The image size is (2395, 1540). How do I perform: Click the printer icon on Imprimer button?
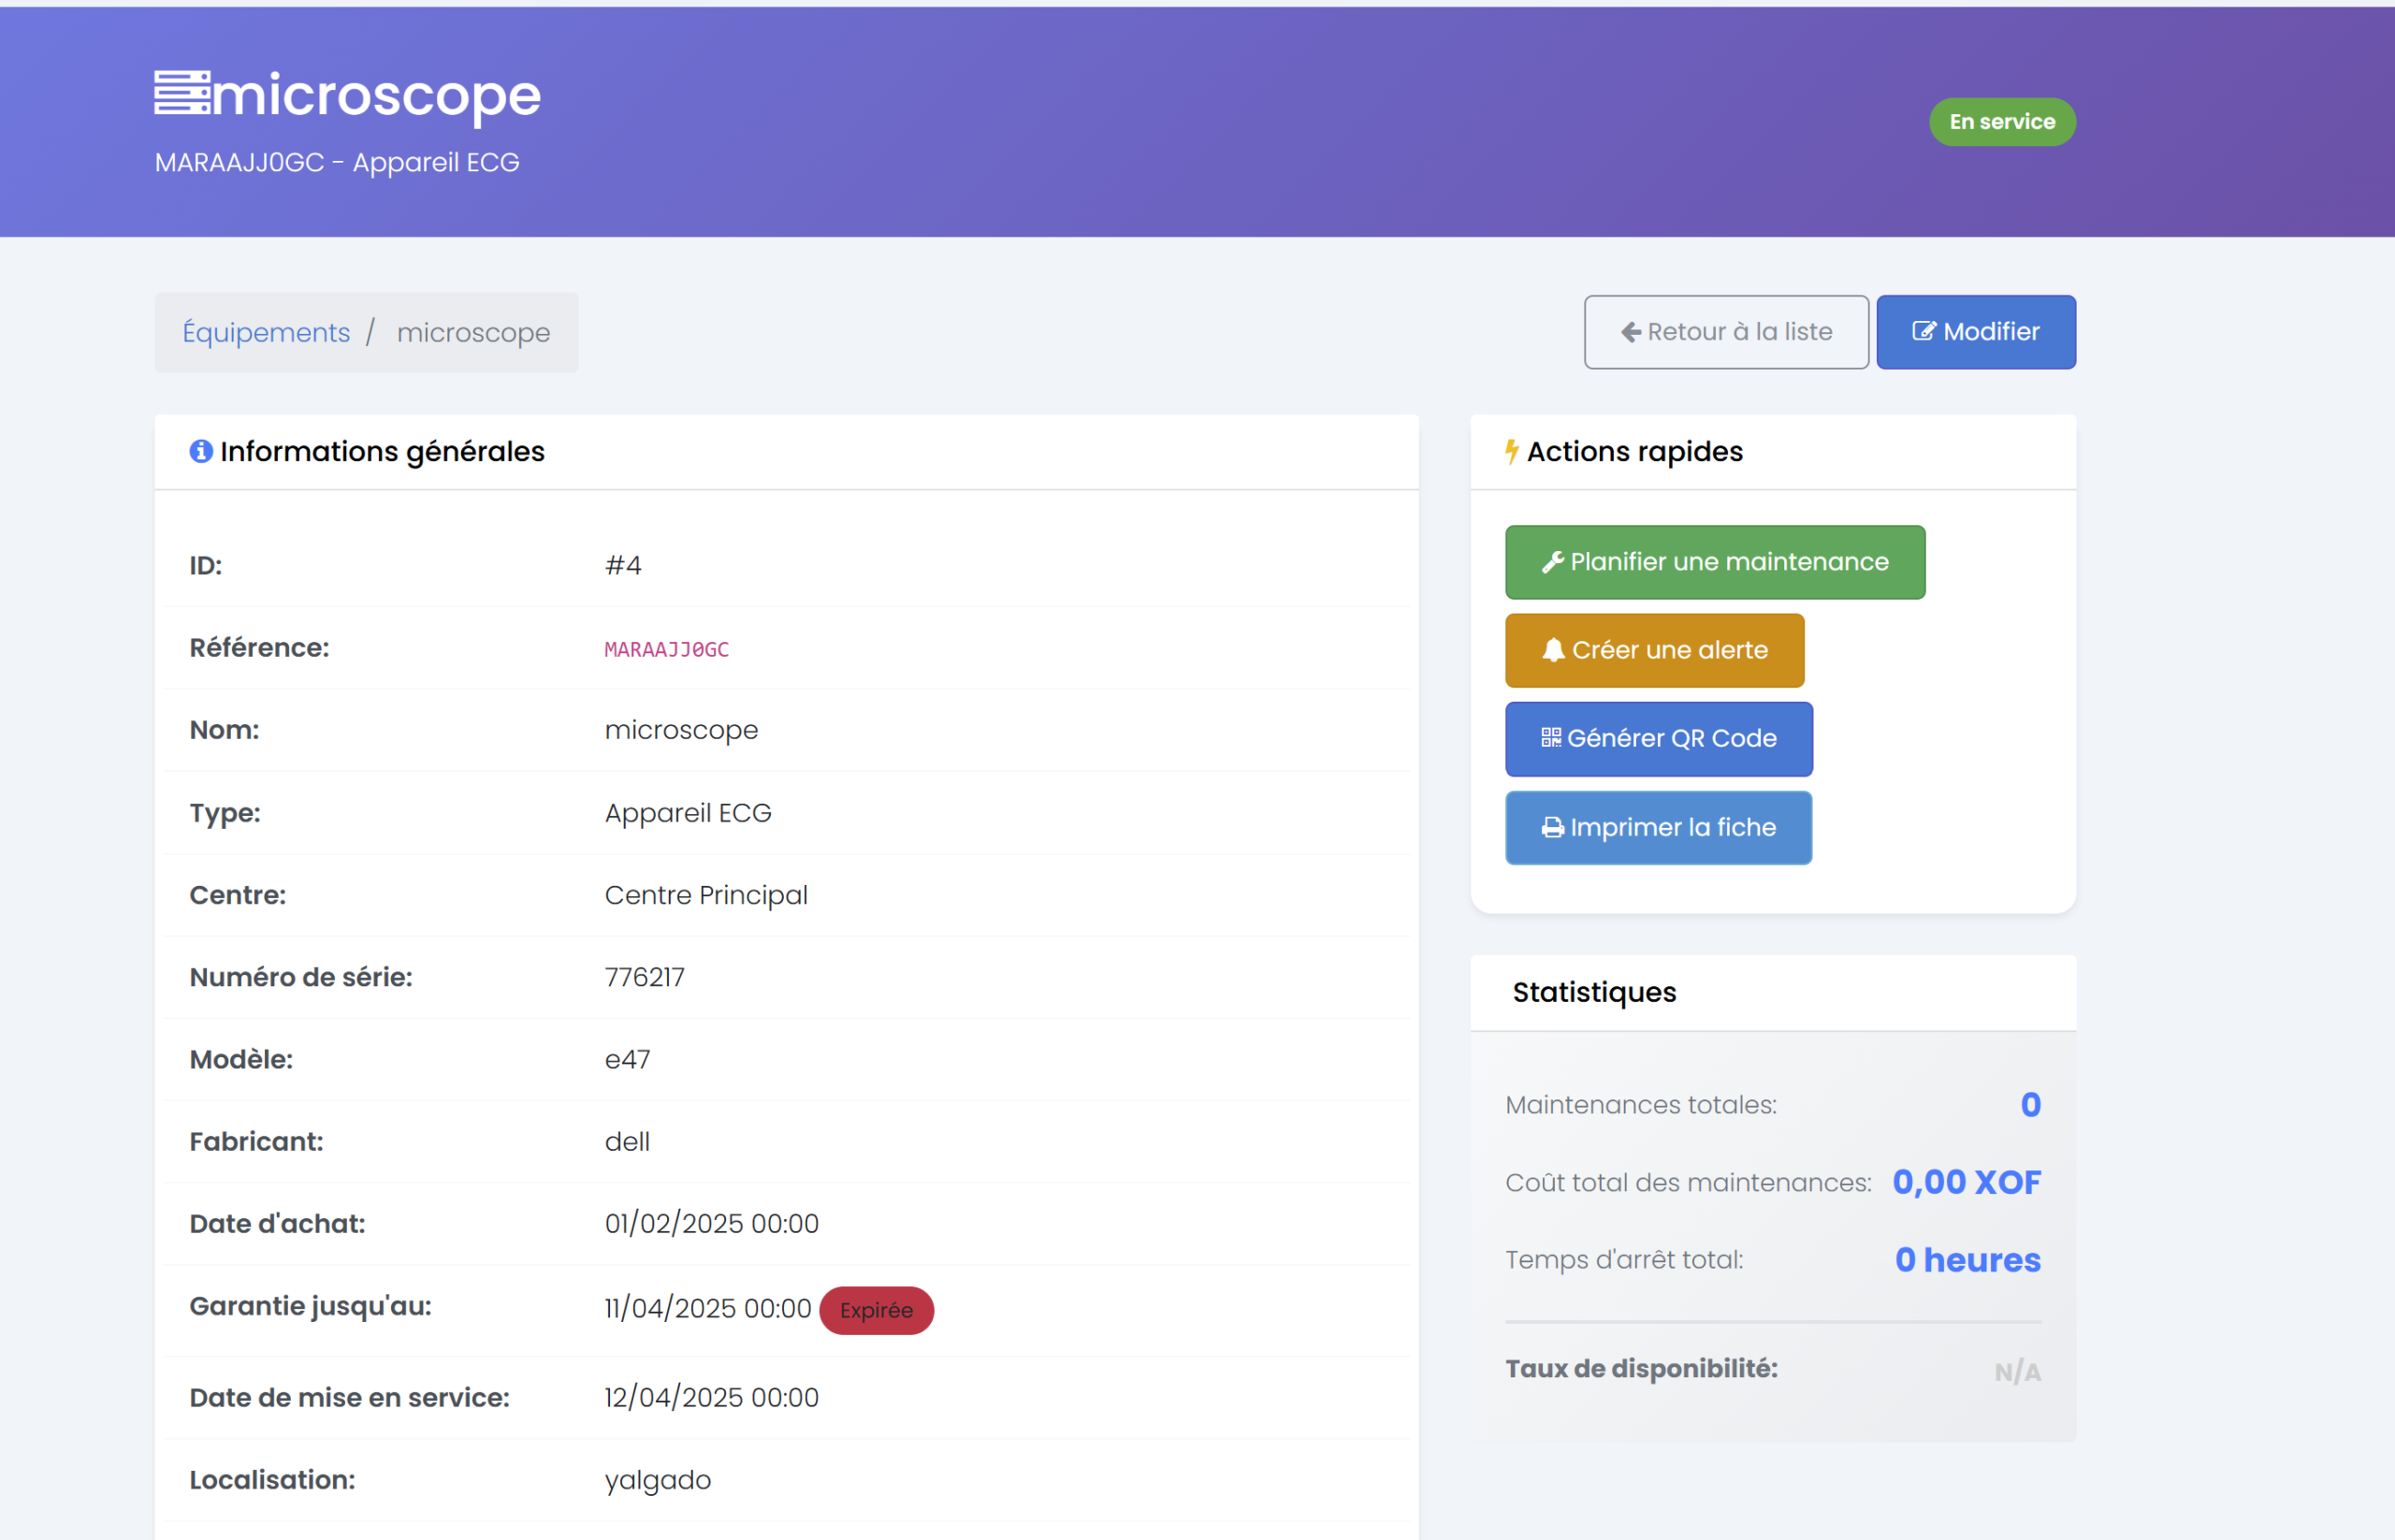[1552, 828]
